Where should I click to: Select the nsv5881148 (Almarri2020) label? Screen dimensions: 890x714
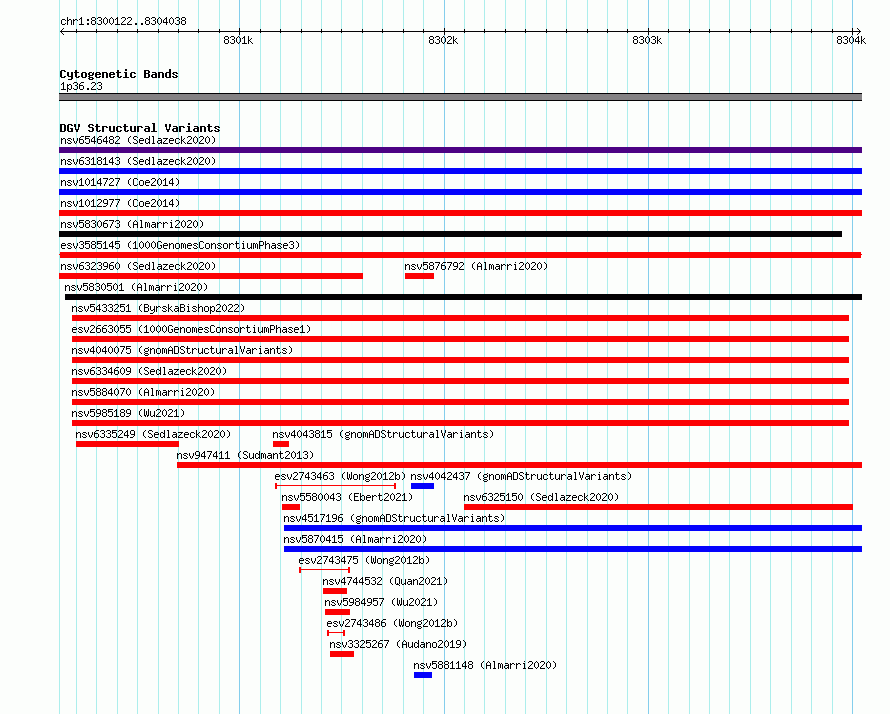click(x=485, y=665)
